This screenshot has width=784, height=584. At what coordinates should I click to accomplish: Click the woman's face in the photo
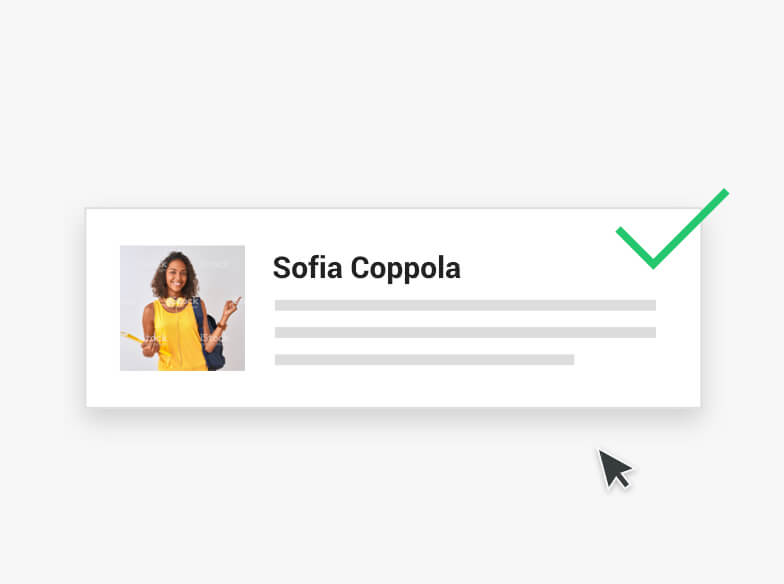click(x=176, y=278)
